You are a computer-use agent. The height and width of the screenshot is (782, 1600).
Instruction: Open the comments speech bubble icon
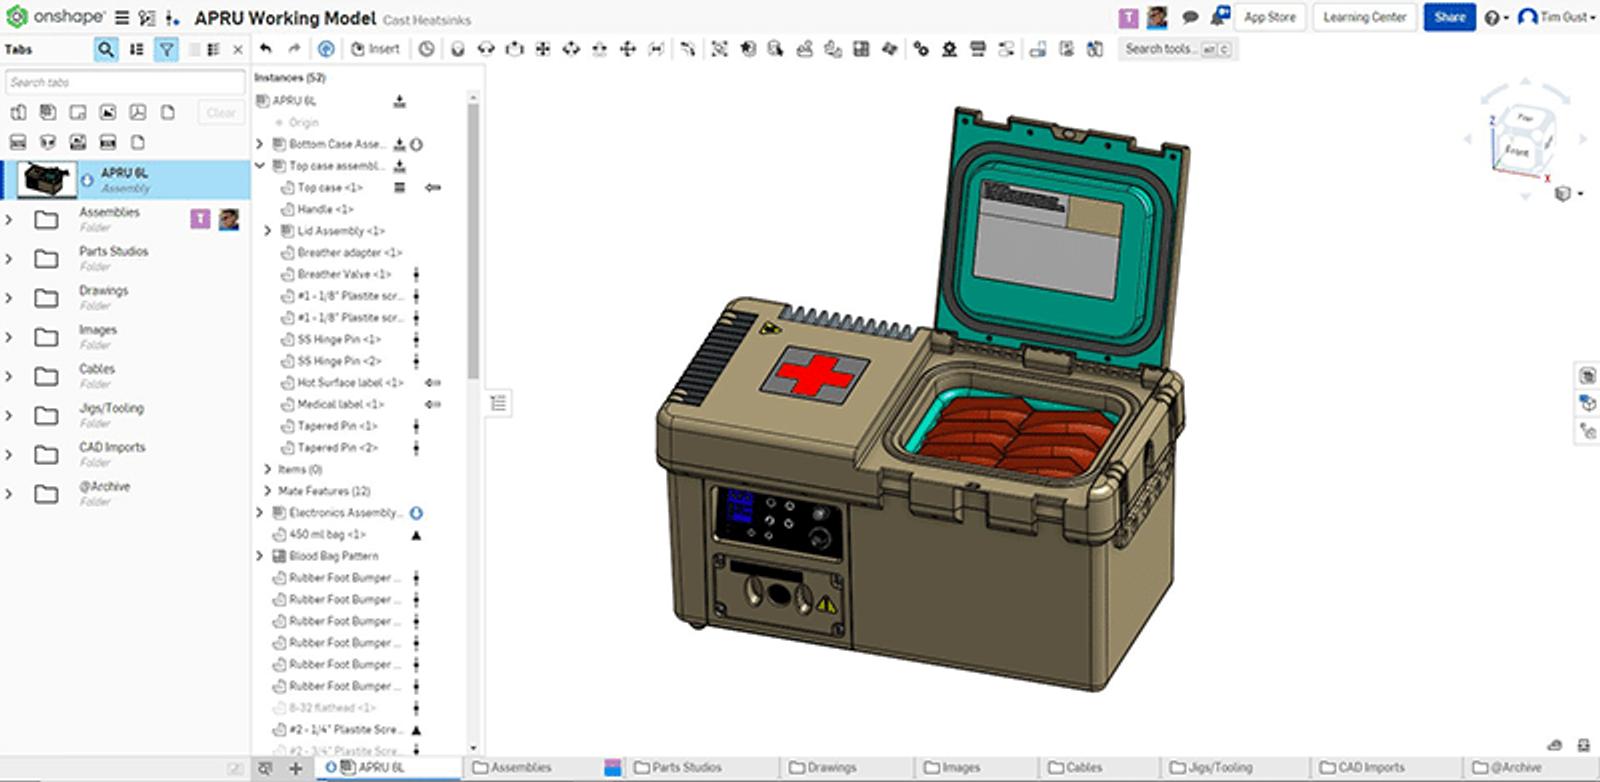1190,17
